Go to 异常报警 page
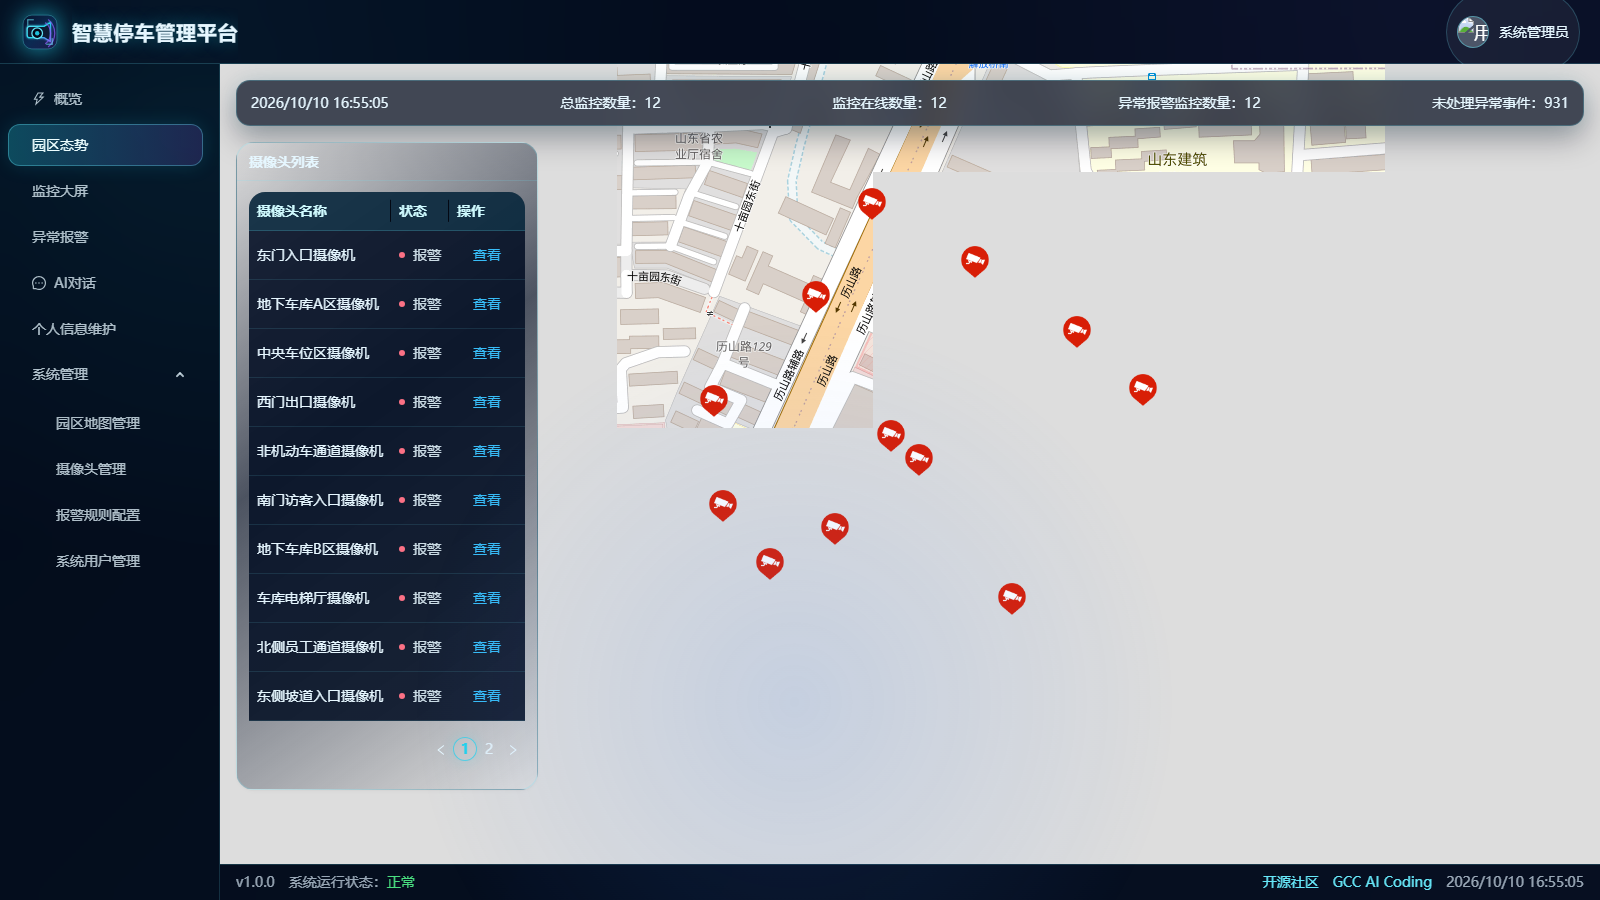 [x=105, y=237]
